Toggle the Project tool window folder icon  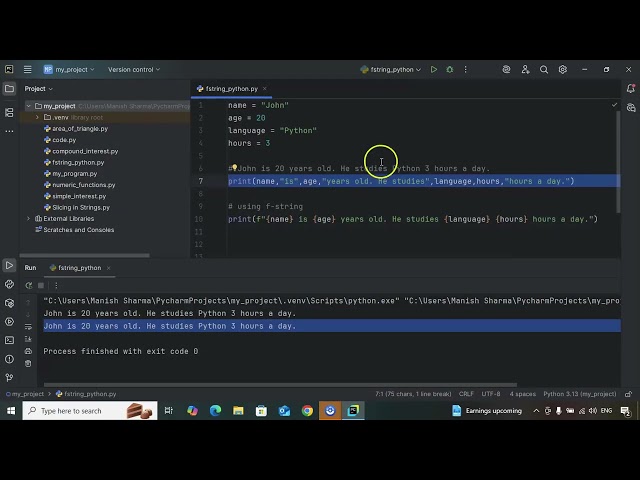[x=9, y=89]
